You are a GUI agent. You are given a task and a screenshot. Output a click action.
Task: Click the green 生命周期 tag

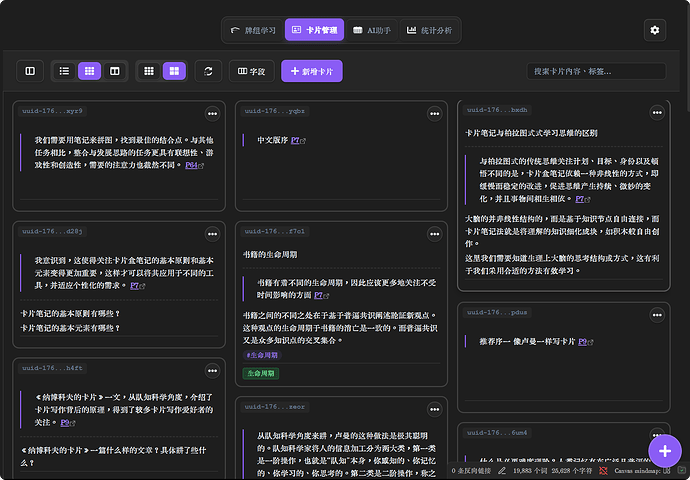261,373
